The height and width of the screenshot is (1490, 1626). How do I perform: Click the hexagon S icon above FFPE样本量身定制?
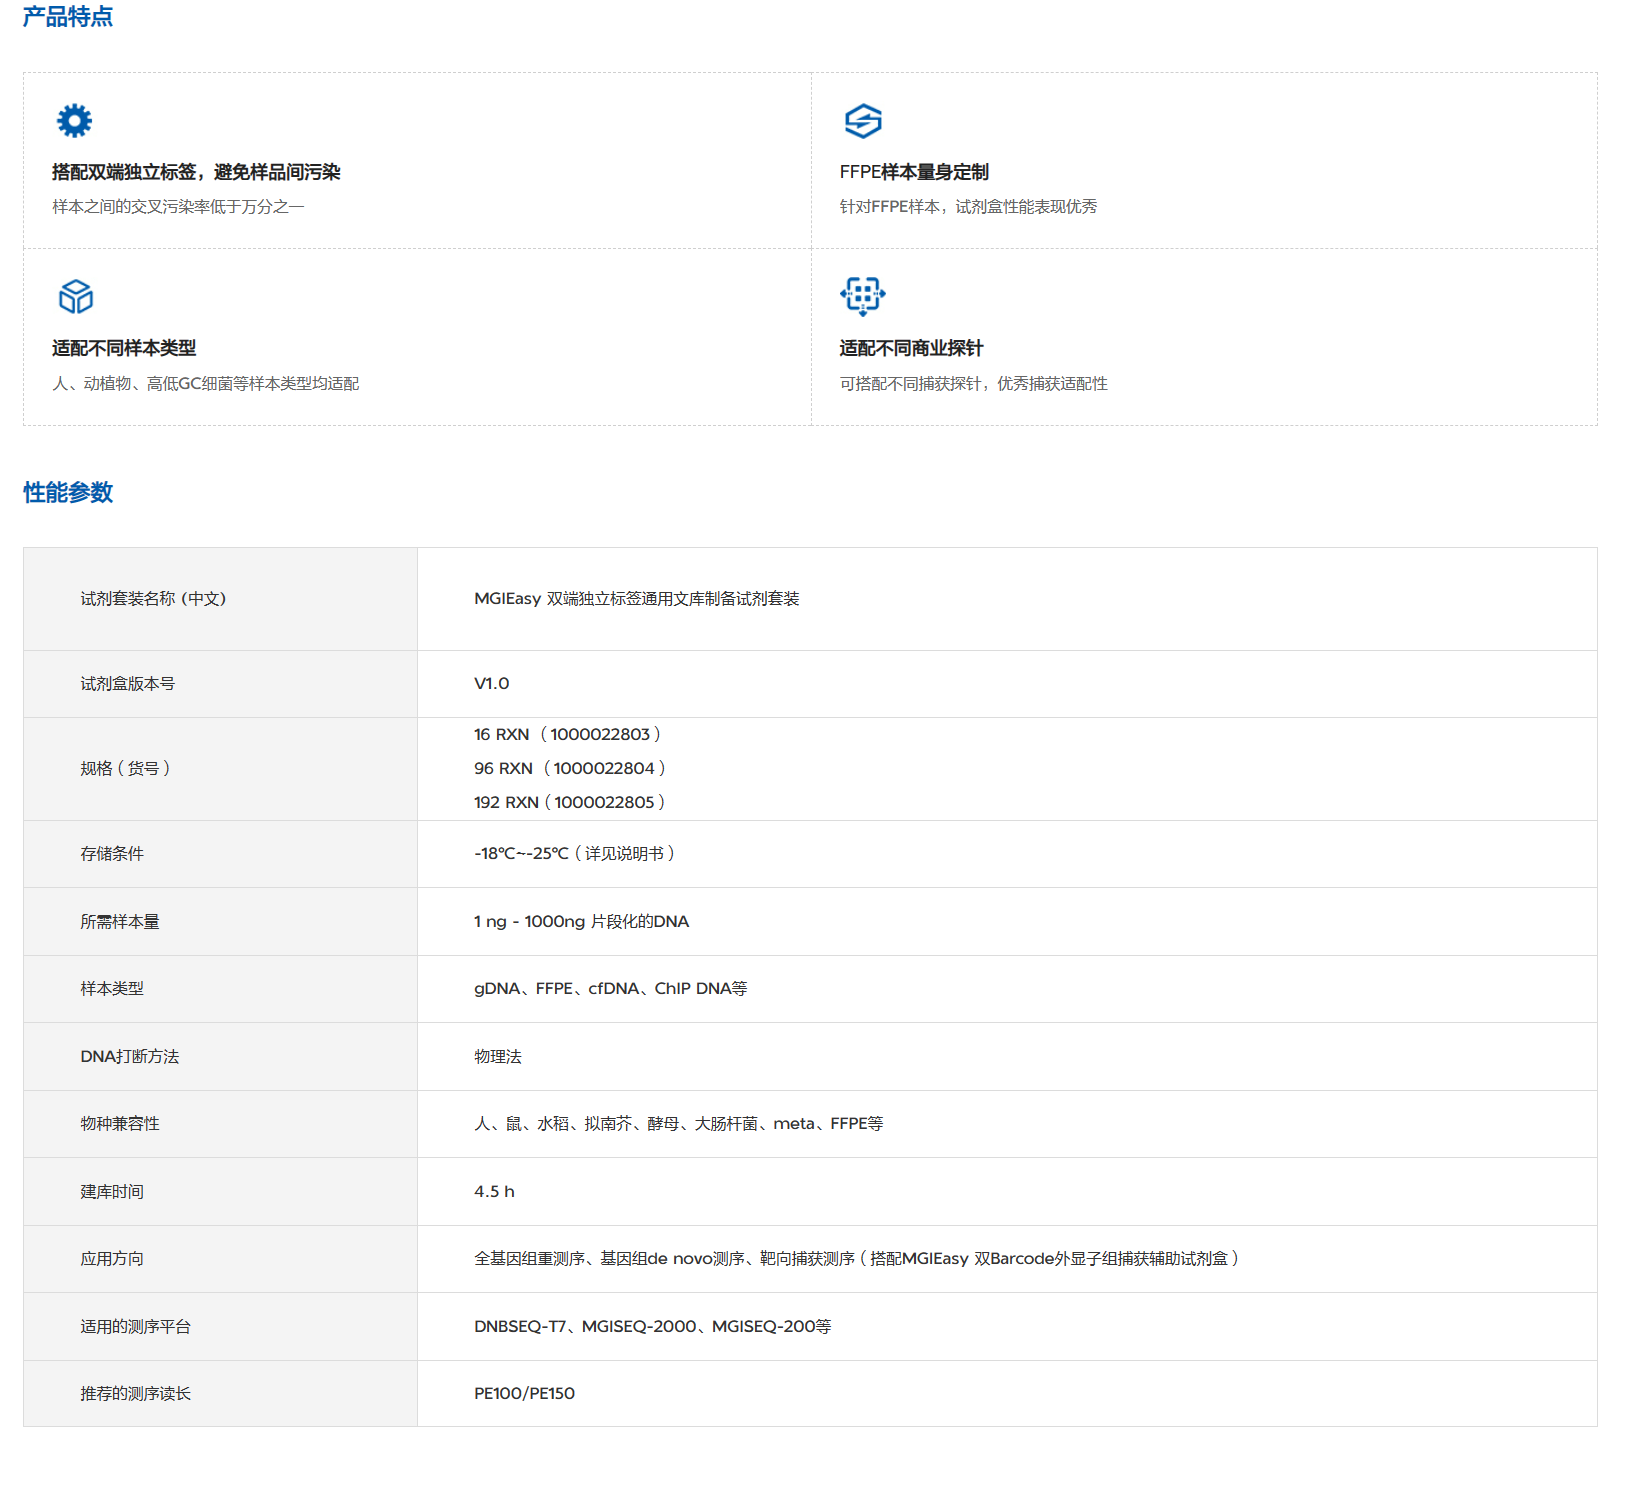point(863,121)
